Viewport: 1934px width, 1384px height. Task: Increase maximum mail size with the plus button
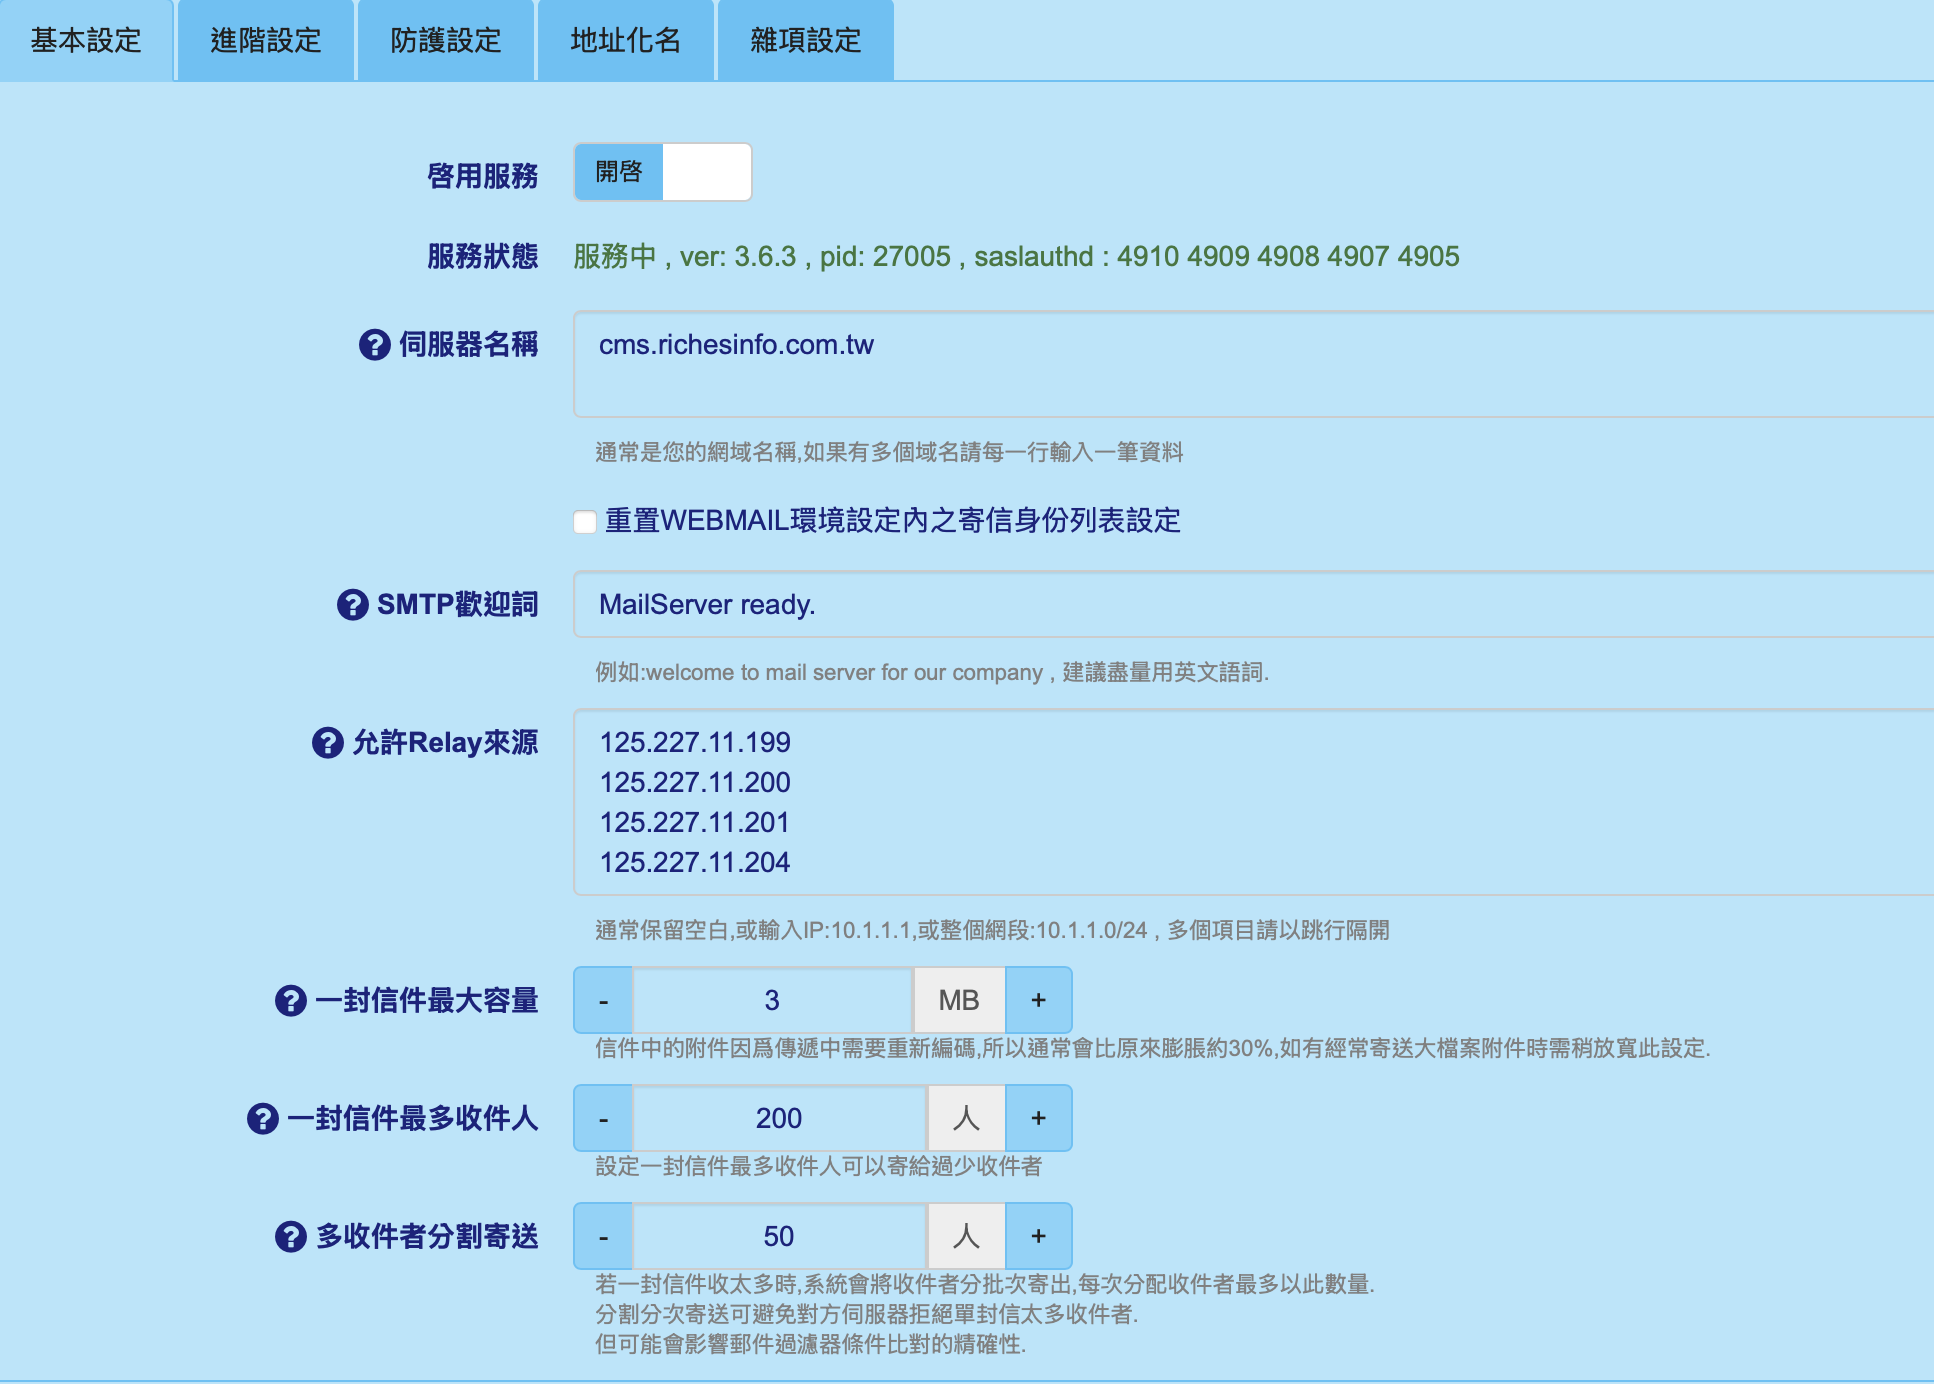[x=1039, y=1000]
